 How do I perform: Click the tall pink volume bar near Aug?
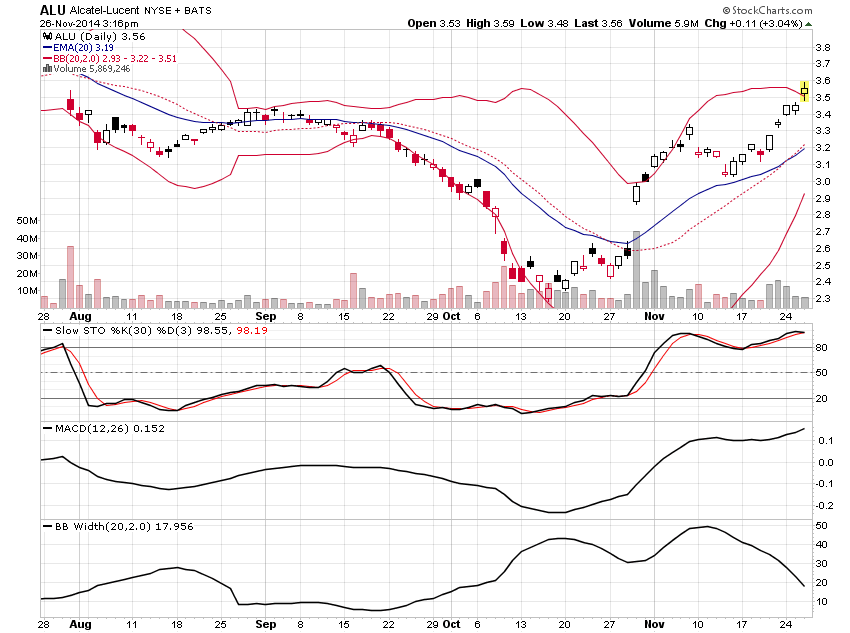pos(70,277)
